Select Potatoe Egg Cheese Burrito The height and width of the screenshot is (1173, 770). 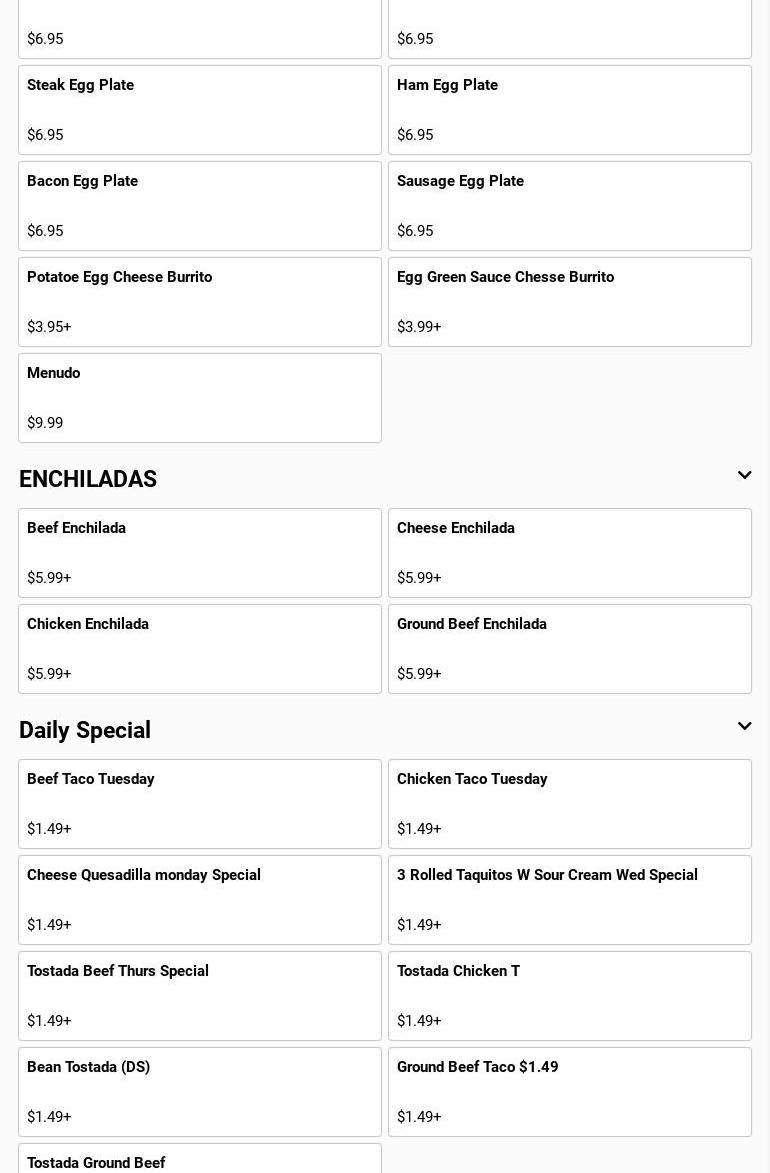point(200,302)
